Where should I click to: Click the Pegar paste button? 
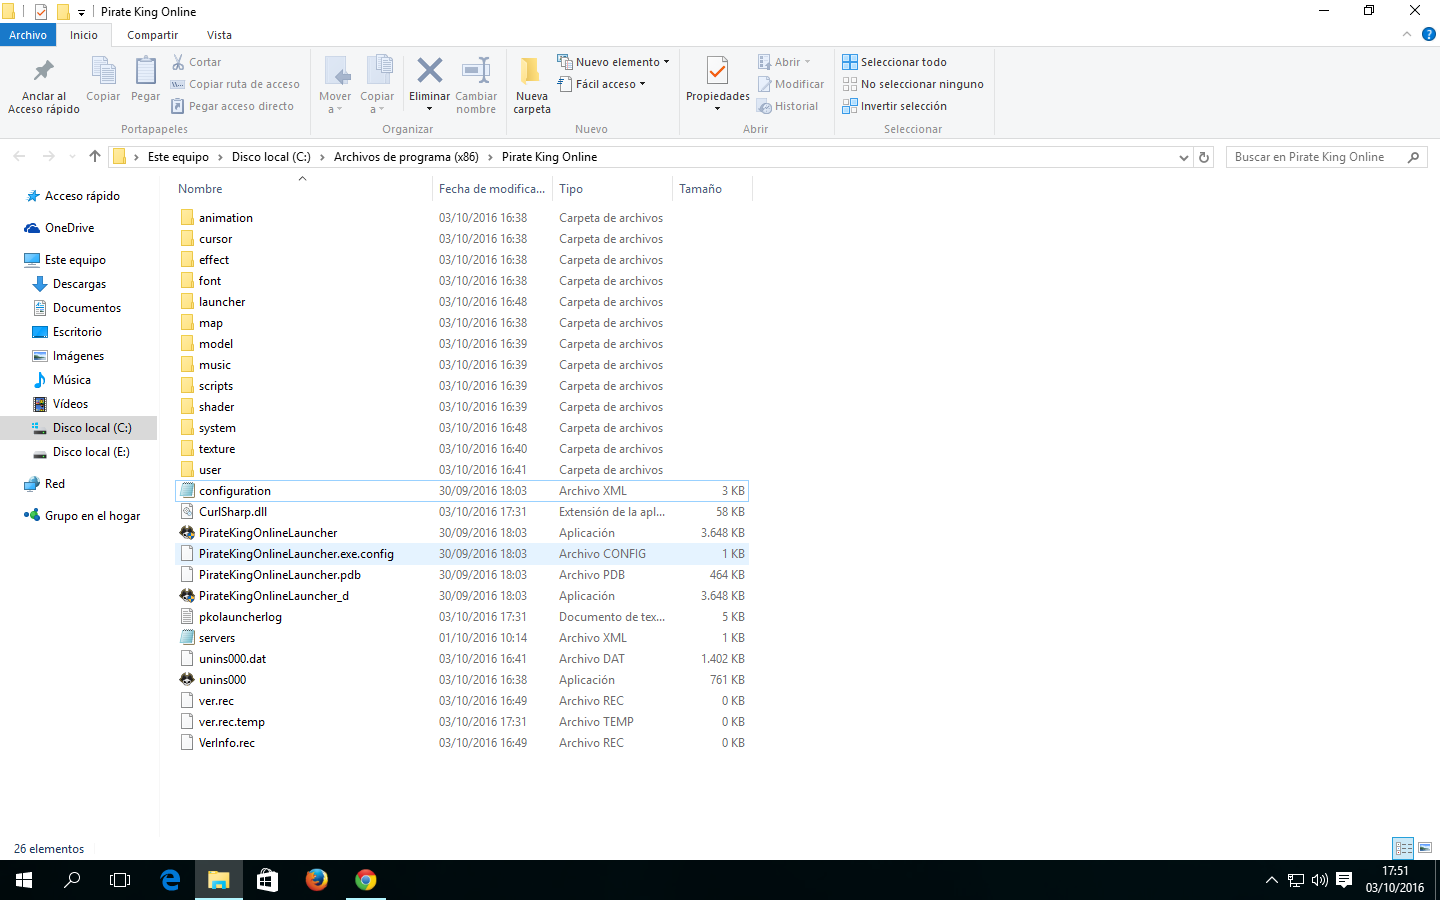tap(145, 80)
